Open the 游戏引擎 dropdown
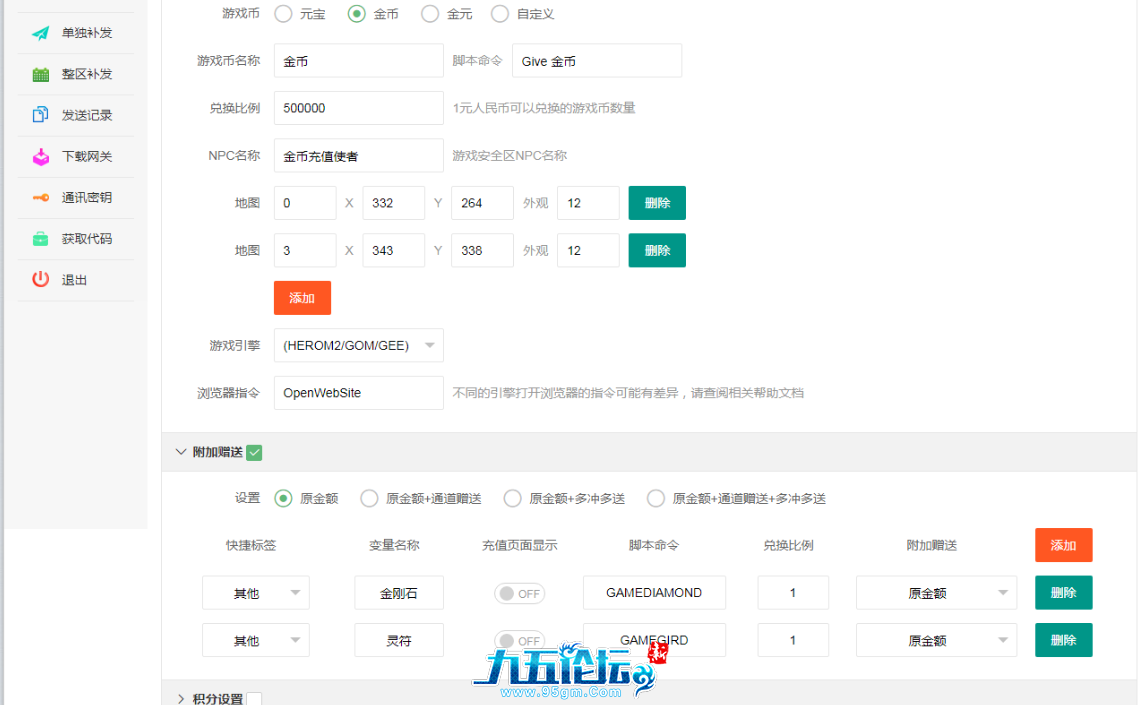 pos(358,346)
